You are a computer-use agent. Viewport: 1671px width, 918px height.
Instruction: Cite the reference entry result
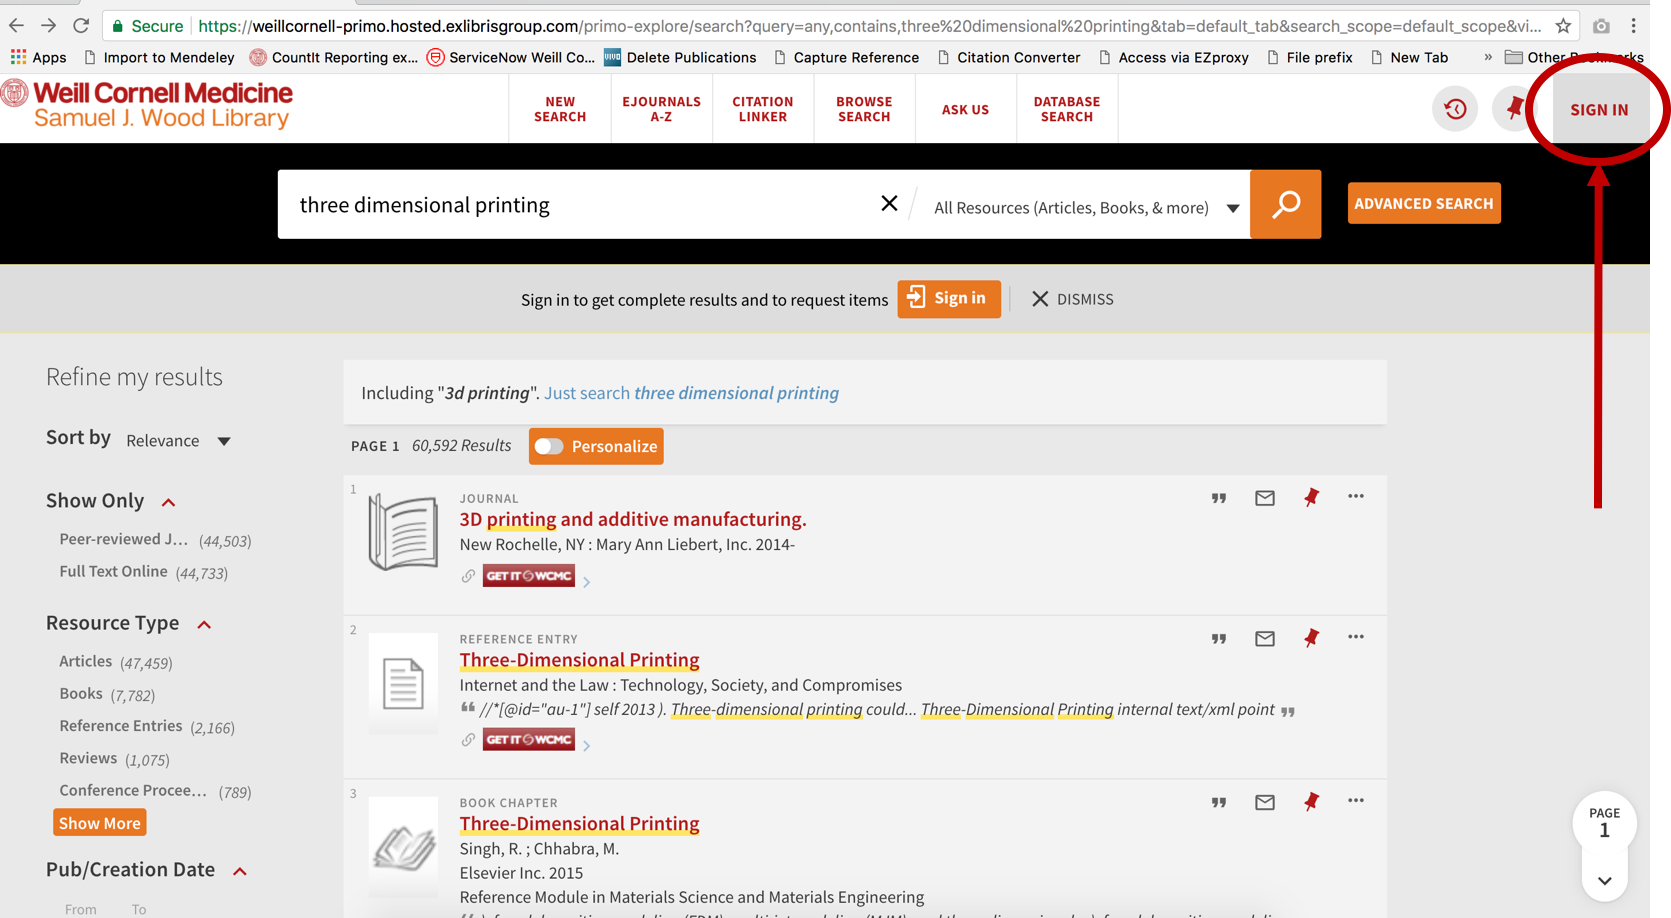(1219, 639)
